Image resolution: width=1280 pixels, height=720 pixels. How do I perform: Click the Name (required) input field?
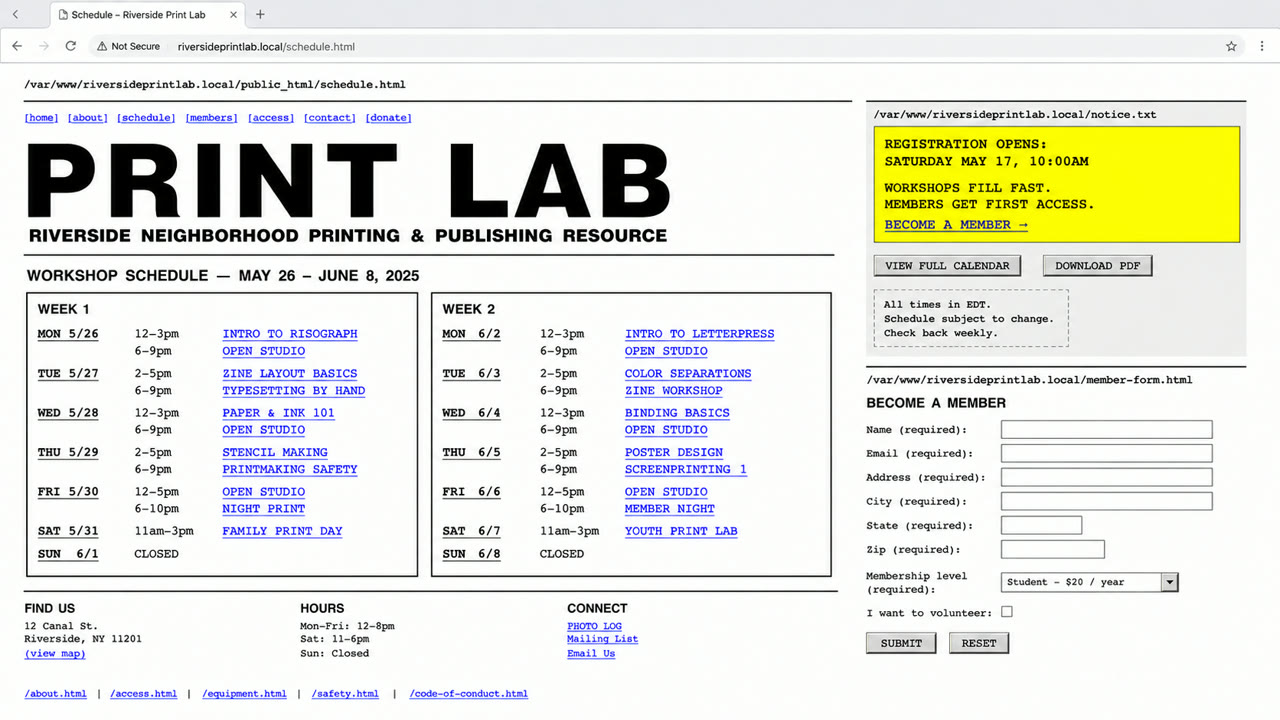tap(1106, 429)
